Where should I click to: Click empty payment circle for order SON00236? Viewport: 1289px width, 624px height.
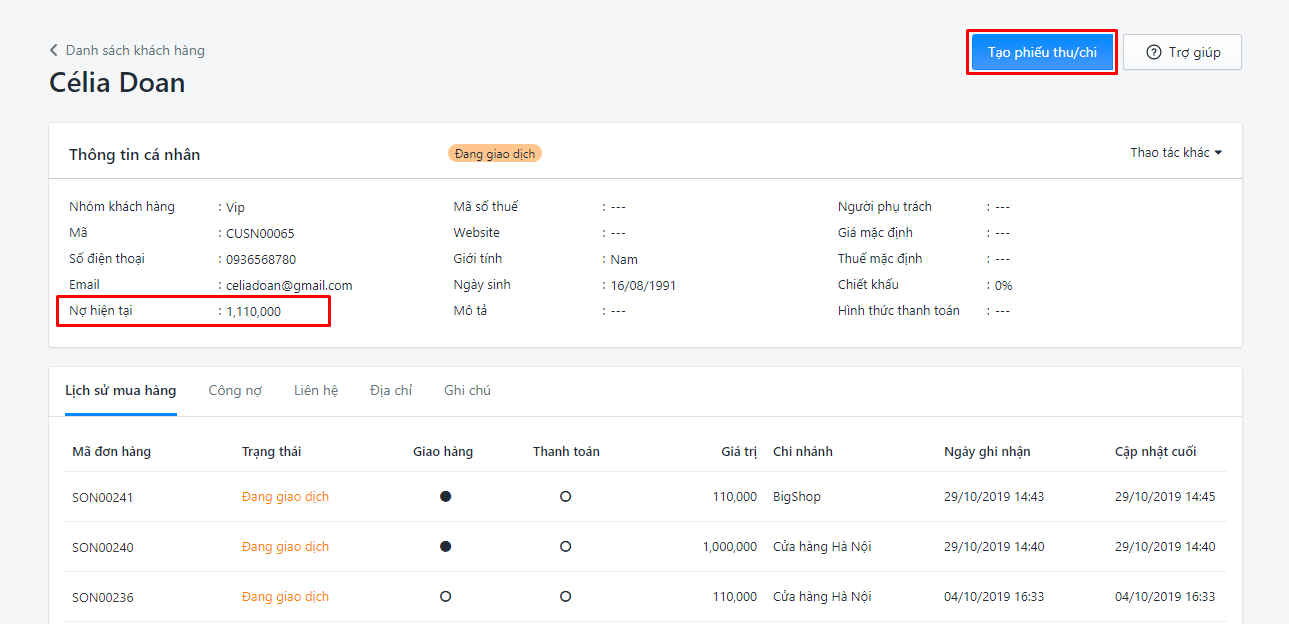(565, 596)
